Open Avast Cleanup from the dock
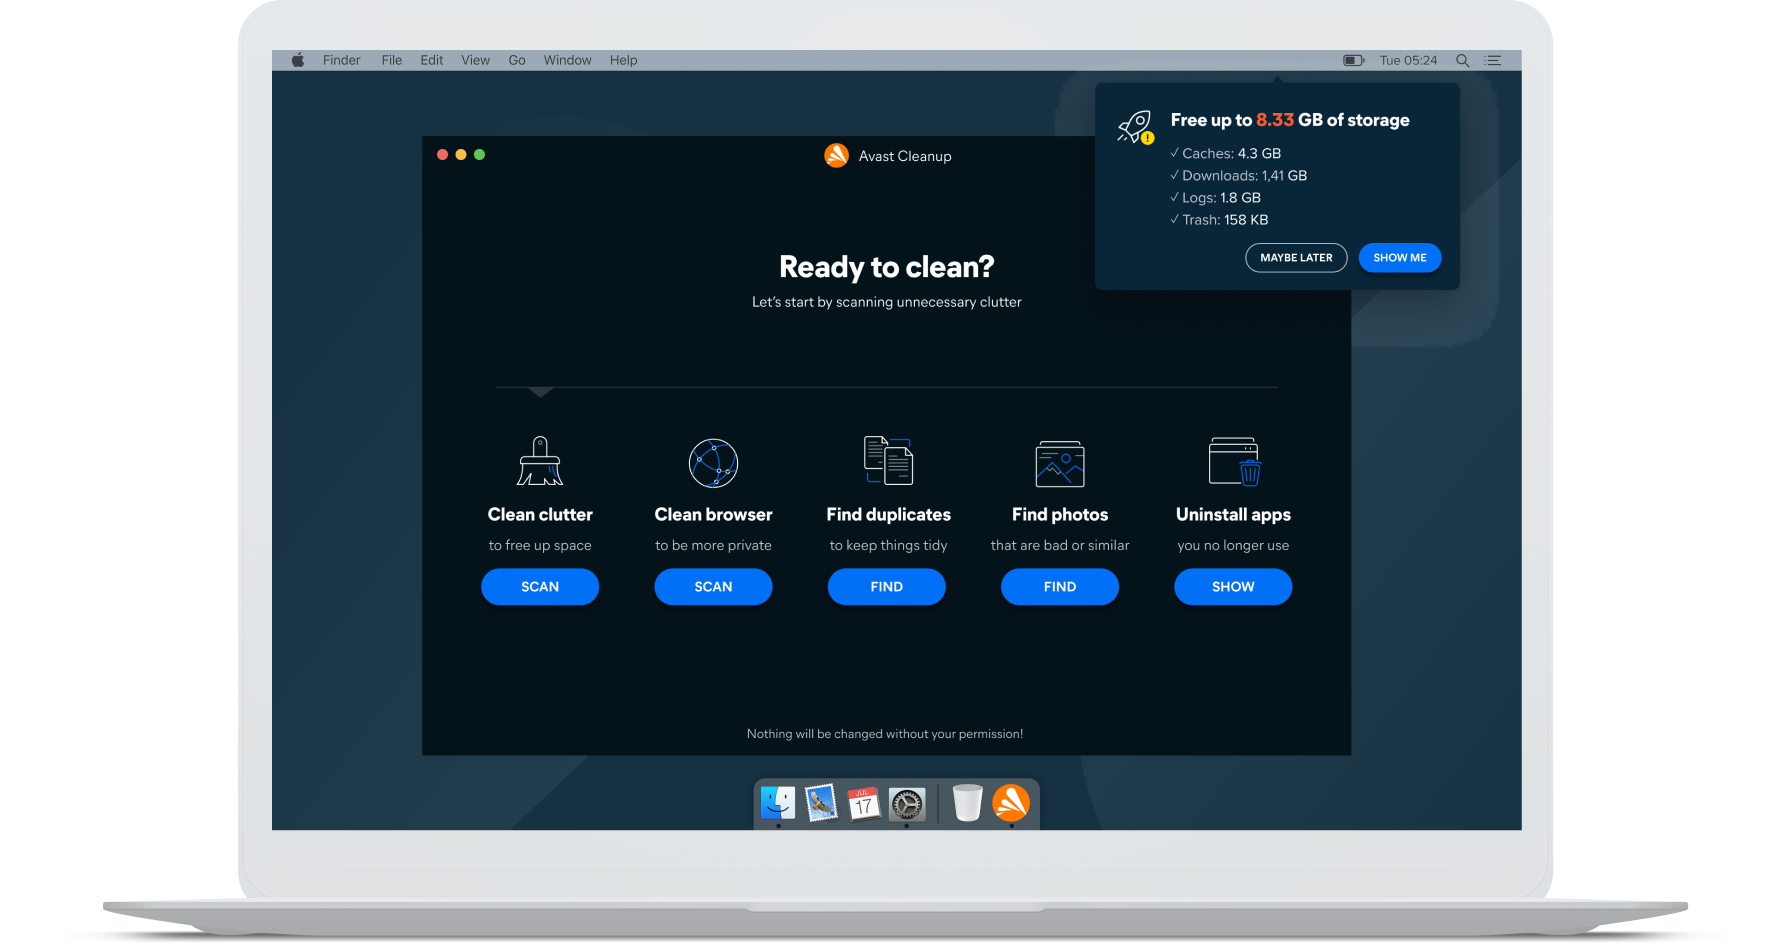The width and height of the screenshot is (1792, 944). [1011, 803]
